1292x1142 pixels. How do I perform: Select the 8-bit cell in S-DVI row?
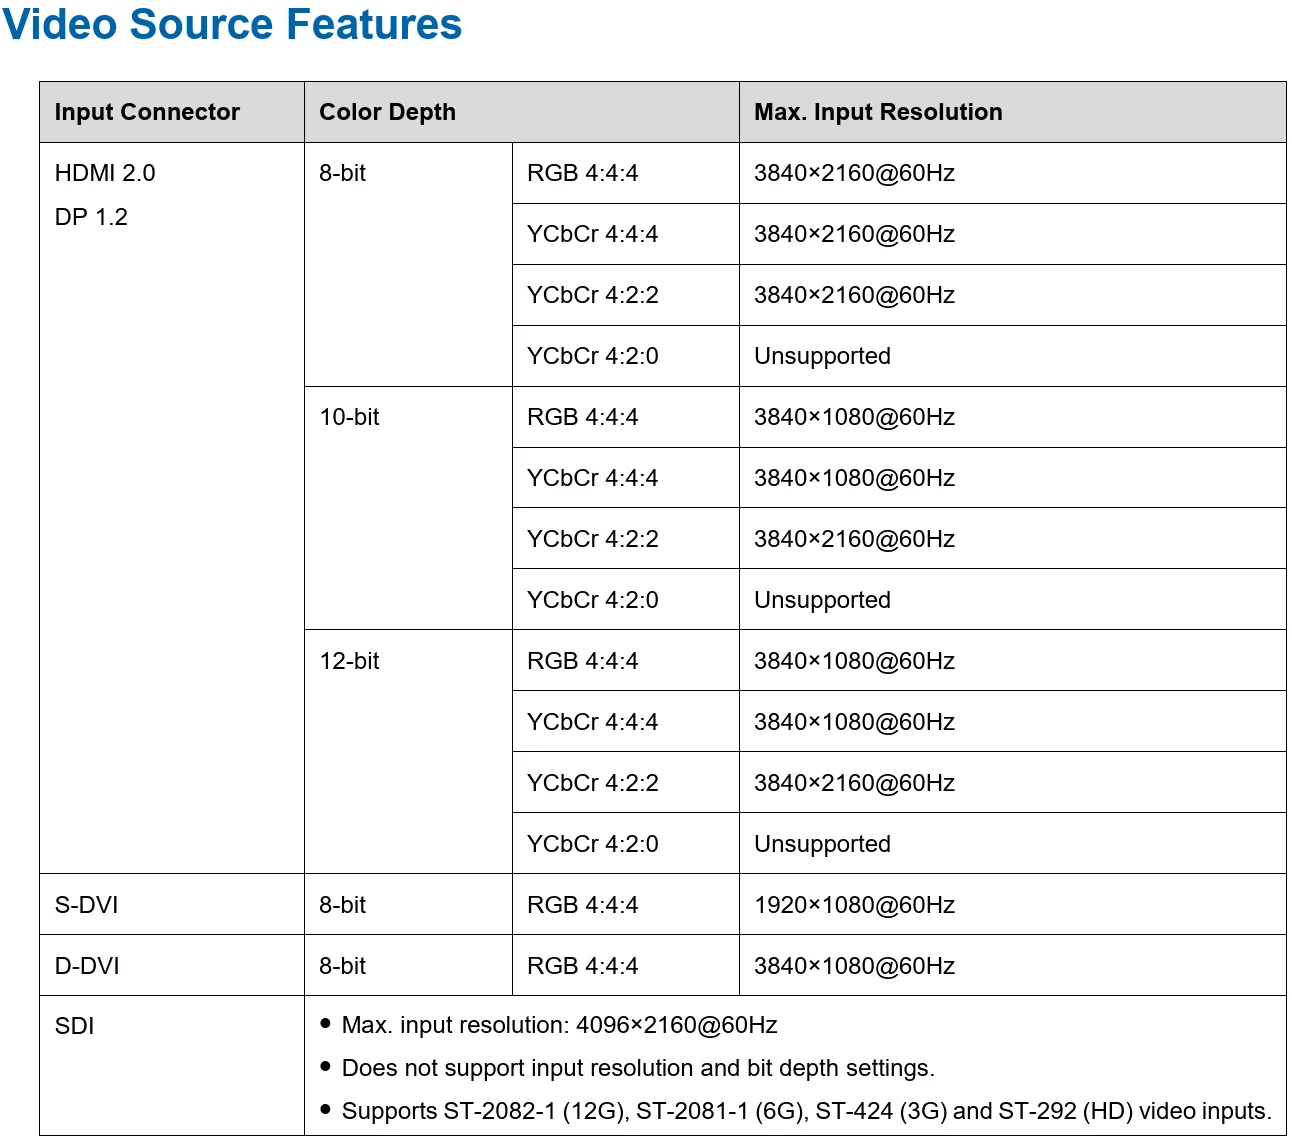[342, 905]
